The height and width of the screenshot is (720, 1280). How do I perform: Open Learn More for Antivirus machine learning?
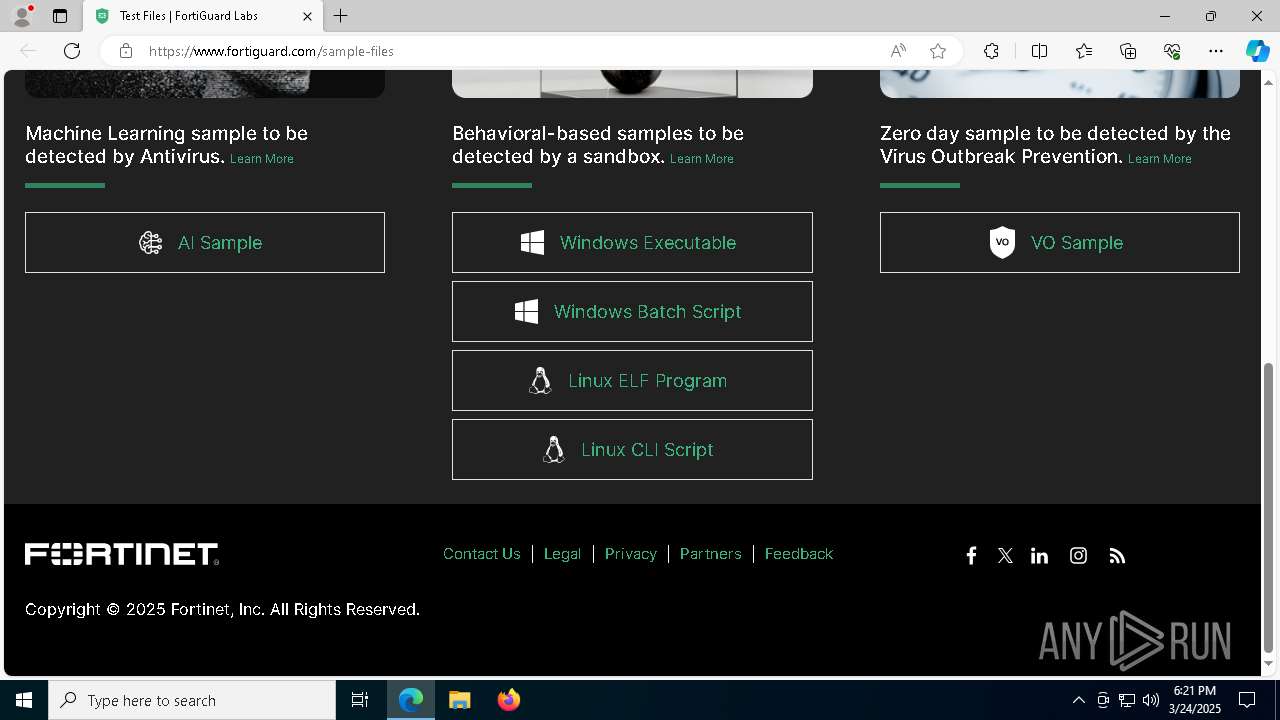(x=262, y=158)
